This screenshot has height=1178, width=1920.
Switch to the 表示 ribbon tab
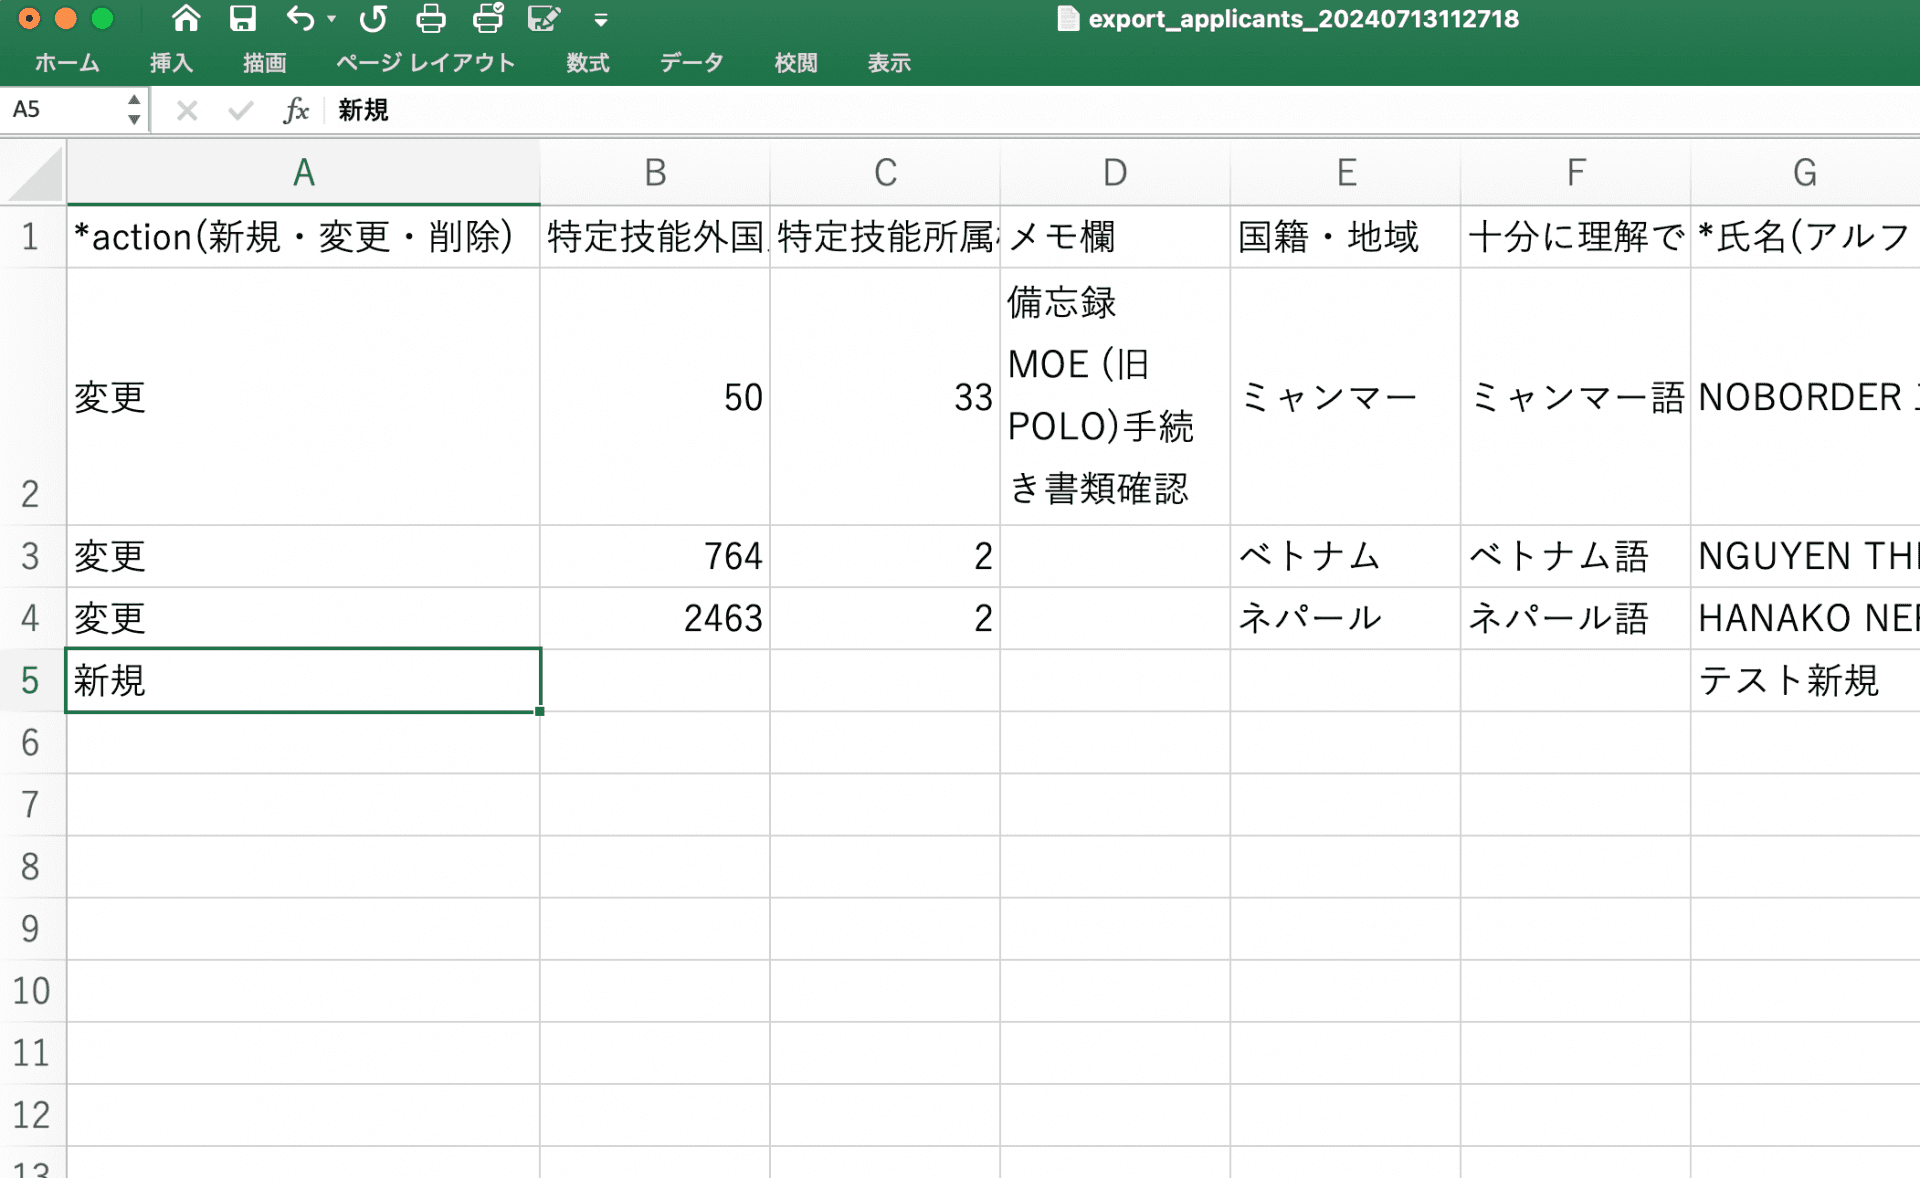[x=889, y=63]
